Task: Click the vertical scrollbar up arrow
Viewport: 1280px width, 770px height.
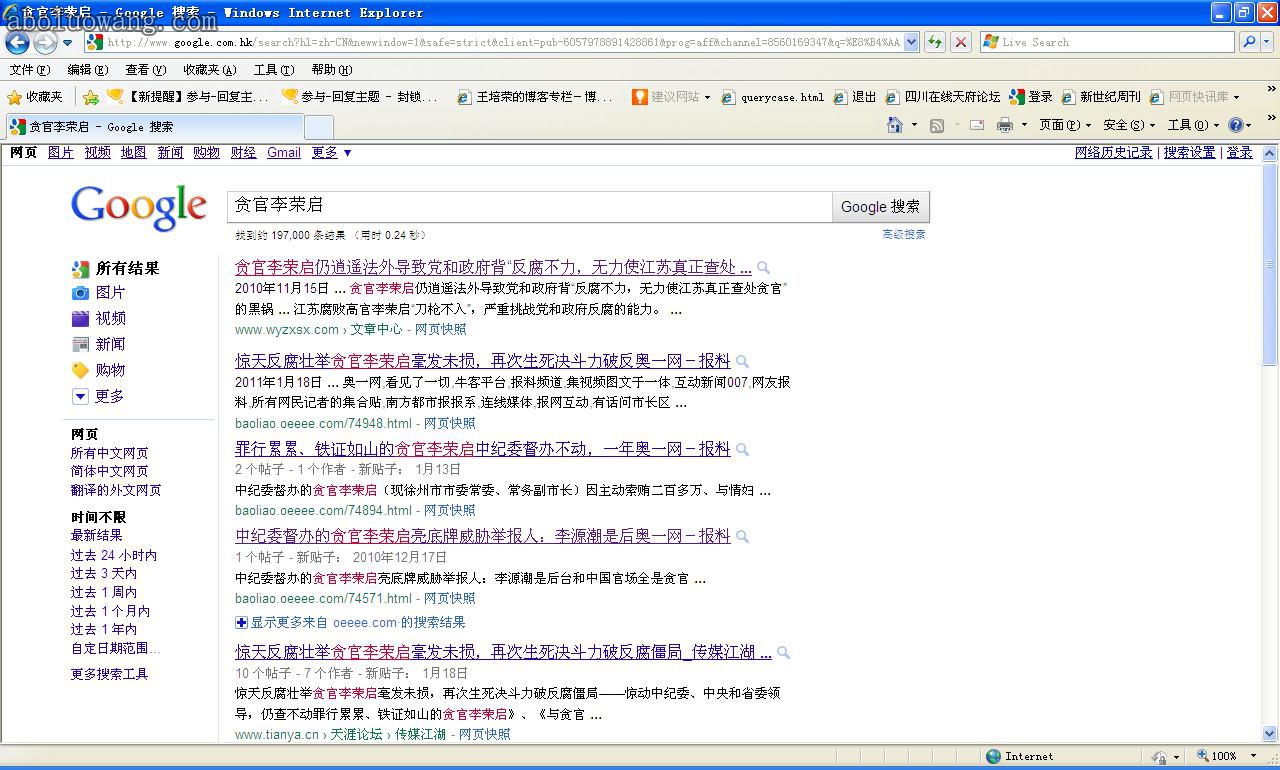Action: pyautogui.click(x=1270, y=154)
